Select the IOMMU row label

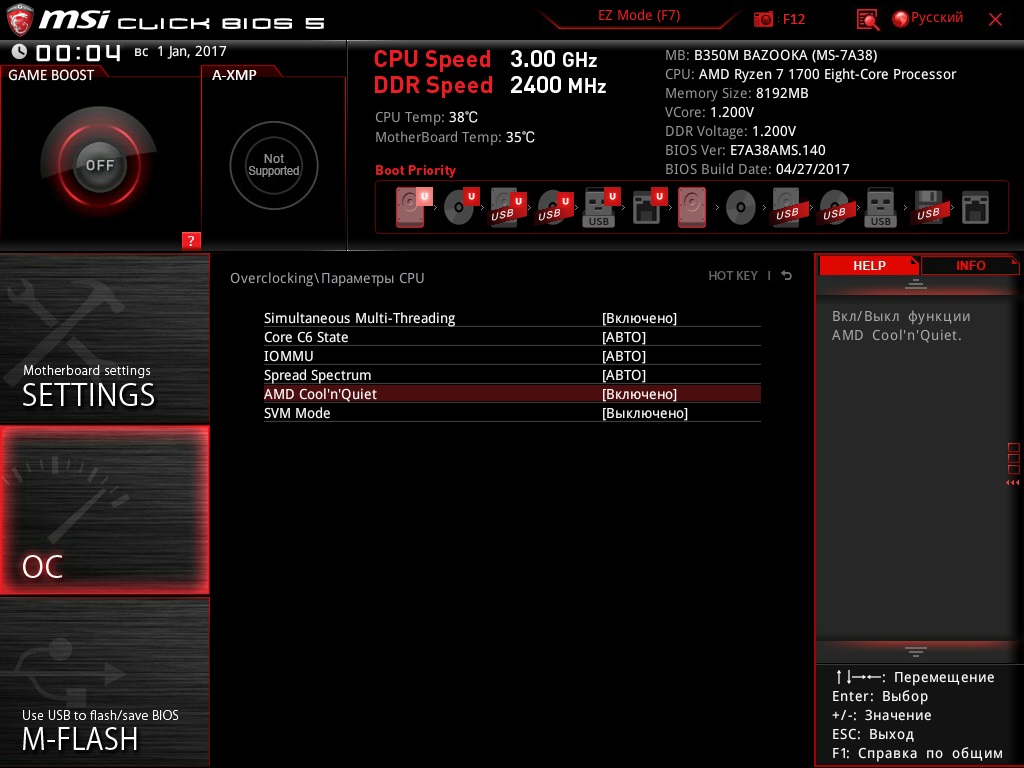288,356
